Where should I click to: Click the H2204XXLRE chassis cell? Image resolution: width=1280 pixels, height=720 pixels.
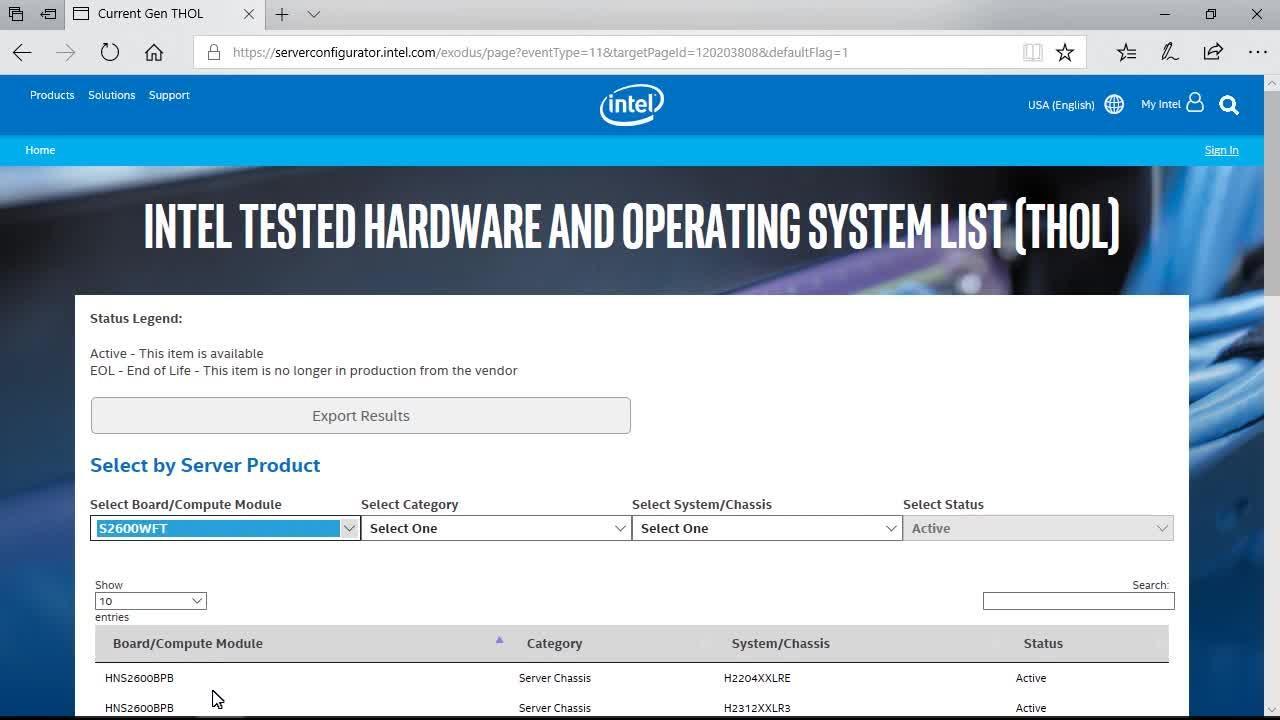(757, 678)
